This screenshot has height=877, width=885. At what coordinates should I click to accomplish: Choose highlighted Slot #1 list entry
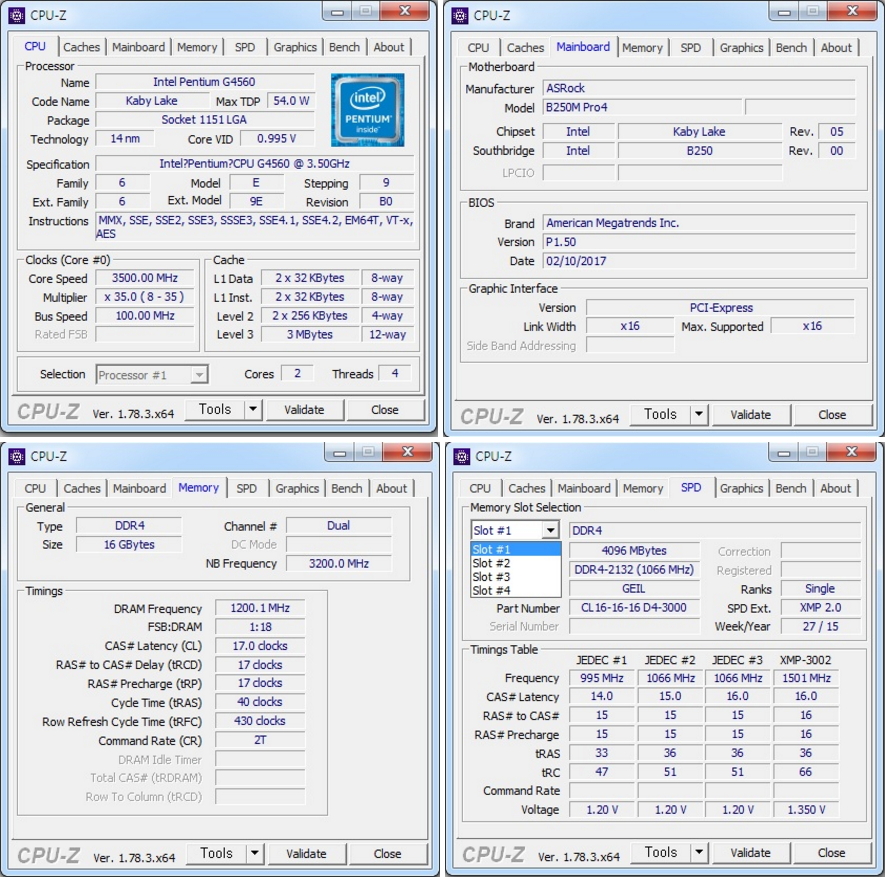click(516, 550)
